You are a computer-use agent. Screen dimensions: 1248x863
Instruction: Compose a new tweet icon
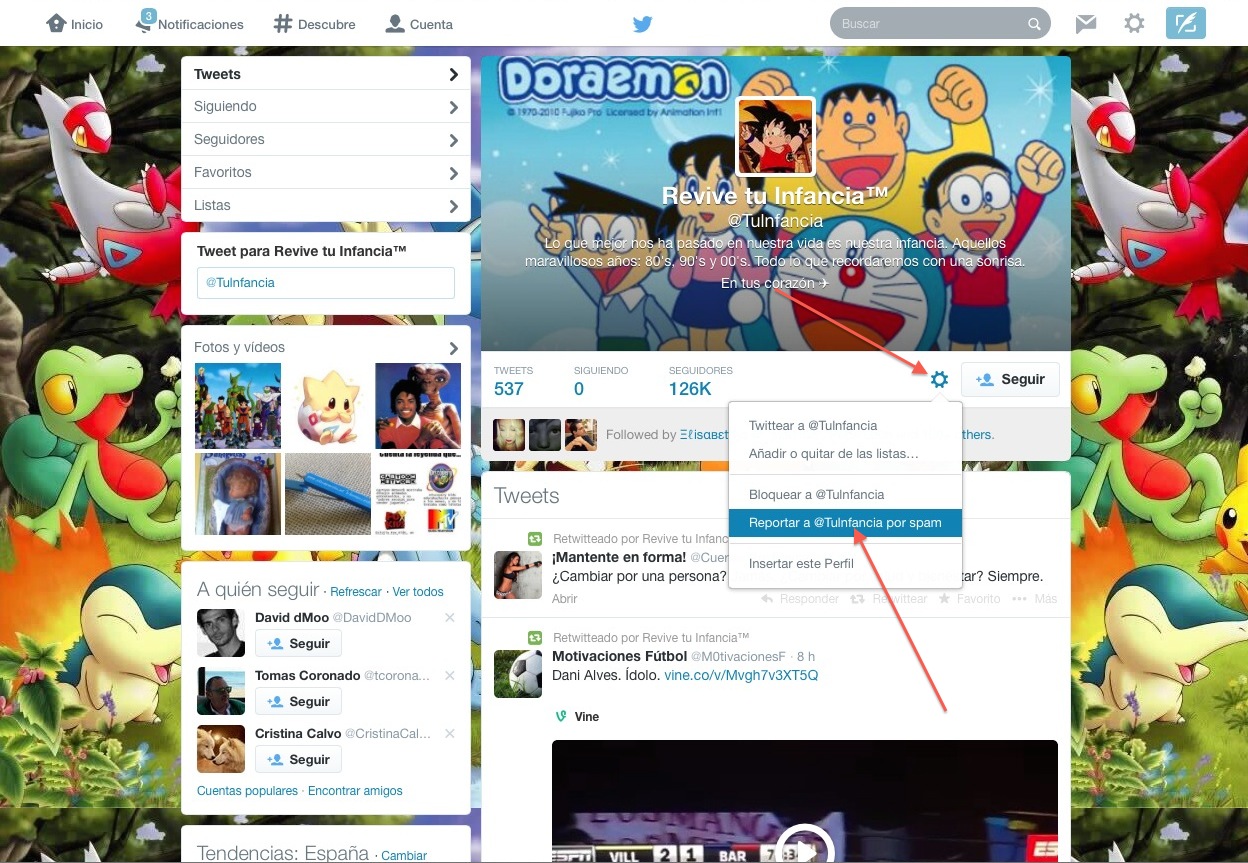point(1186,23)
